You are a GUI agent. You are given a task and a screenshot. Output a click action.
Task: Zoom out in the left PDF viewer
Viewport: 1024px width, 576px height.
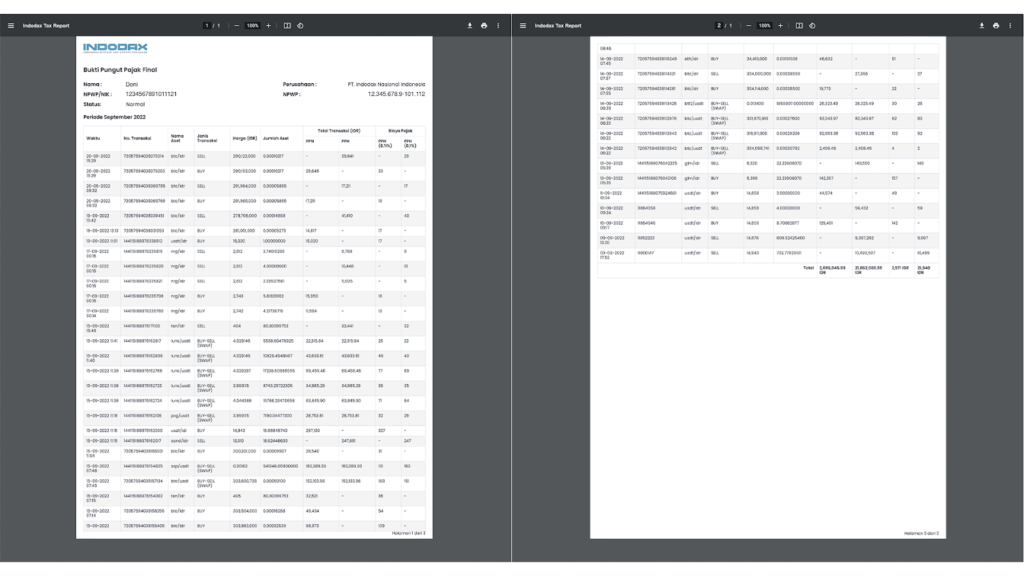[236, 25]
